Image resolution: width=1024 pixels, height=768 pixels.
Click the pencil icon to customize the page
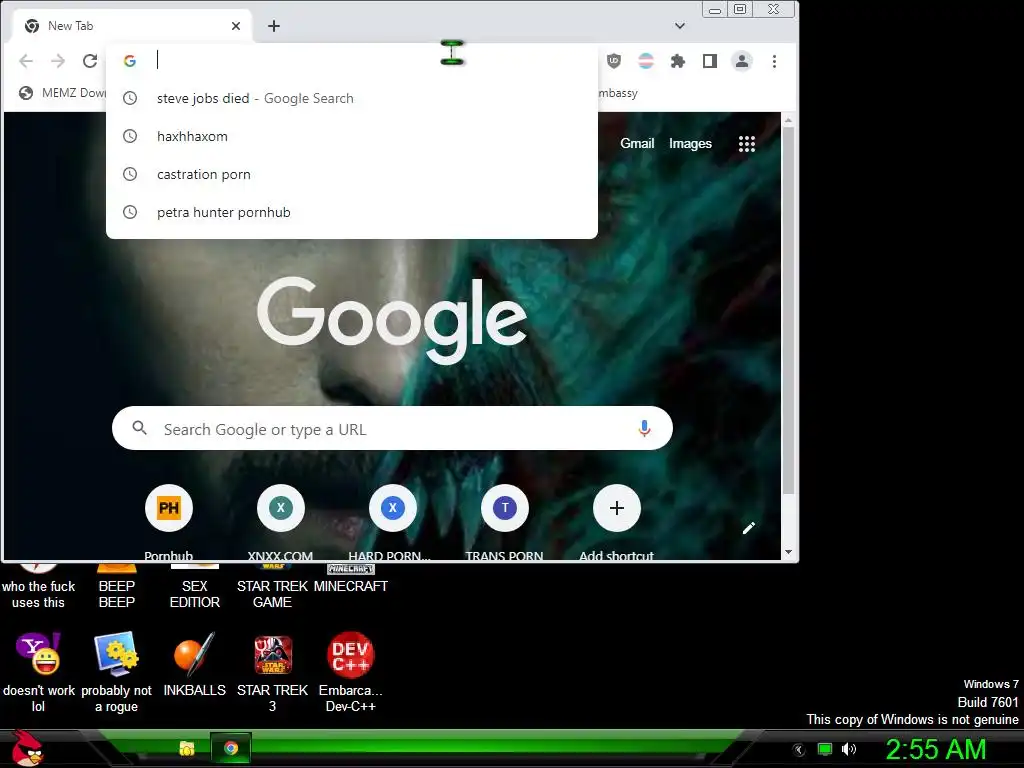(749, 528)
